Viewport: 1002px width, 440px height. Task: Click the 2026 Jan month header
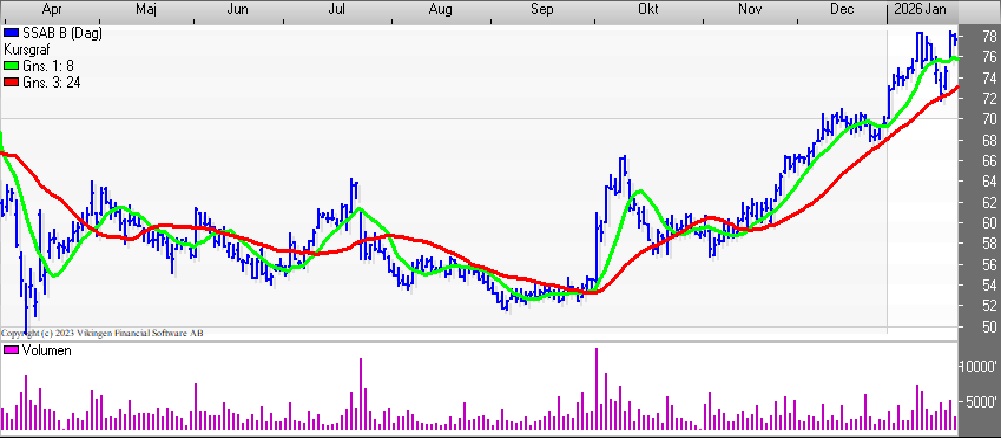pos(919,9)
